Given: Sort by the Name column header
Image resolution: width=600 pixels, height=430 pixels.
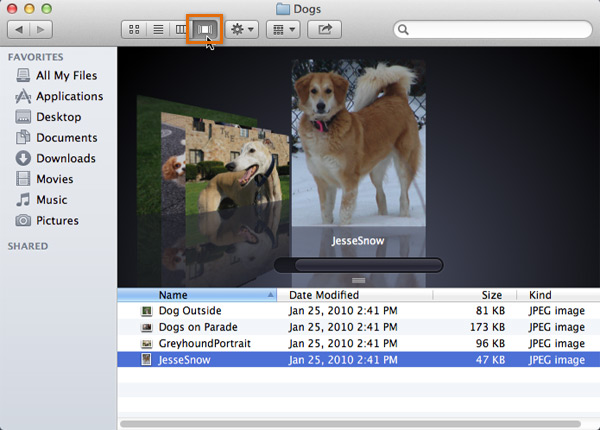Looking at the screenshot, I should coord(197,295).
